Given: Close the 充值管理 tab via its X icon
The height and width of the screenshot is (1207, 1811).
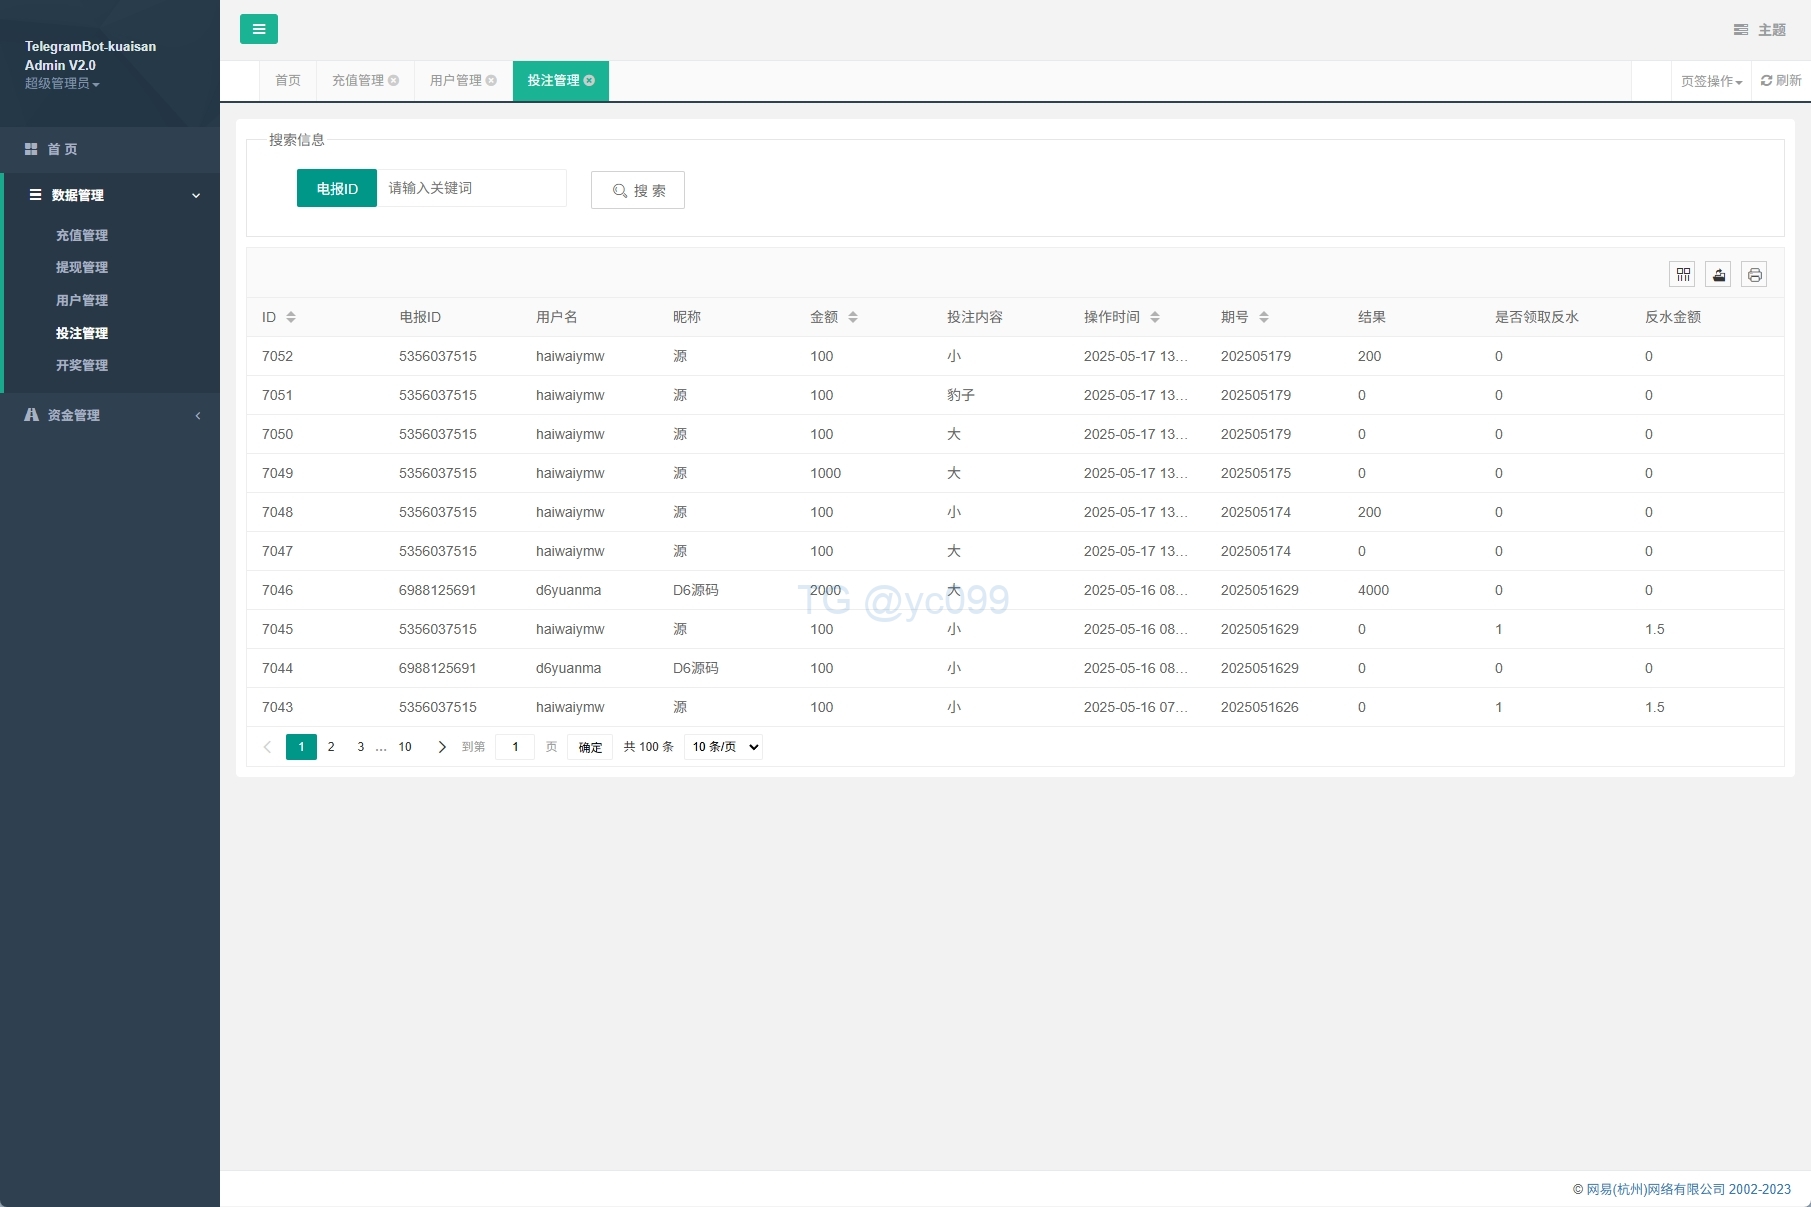Looking at the screenshot, I should (x=394, y=81).
